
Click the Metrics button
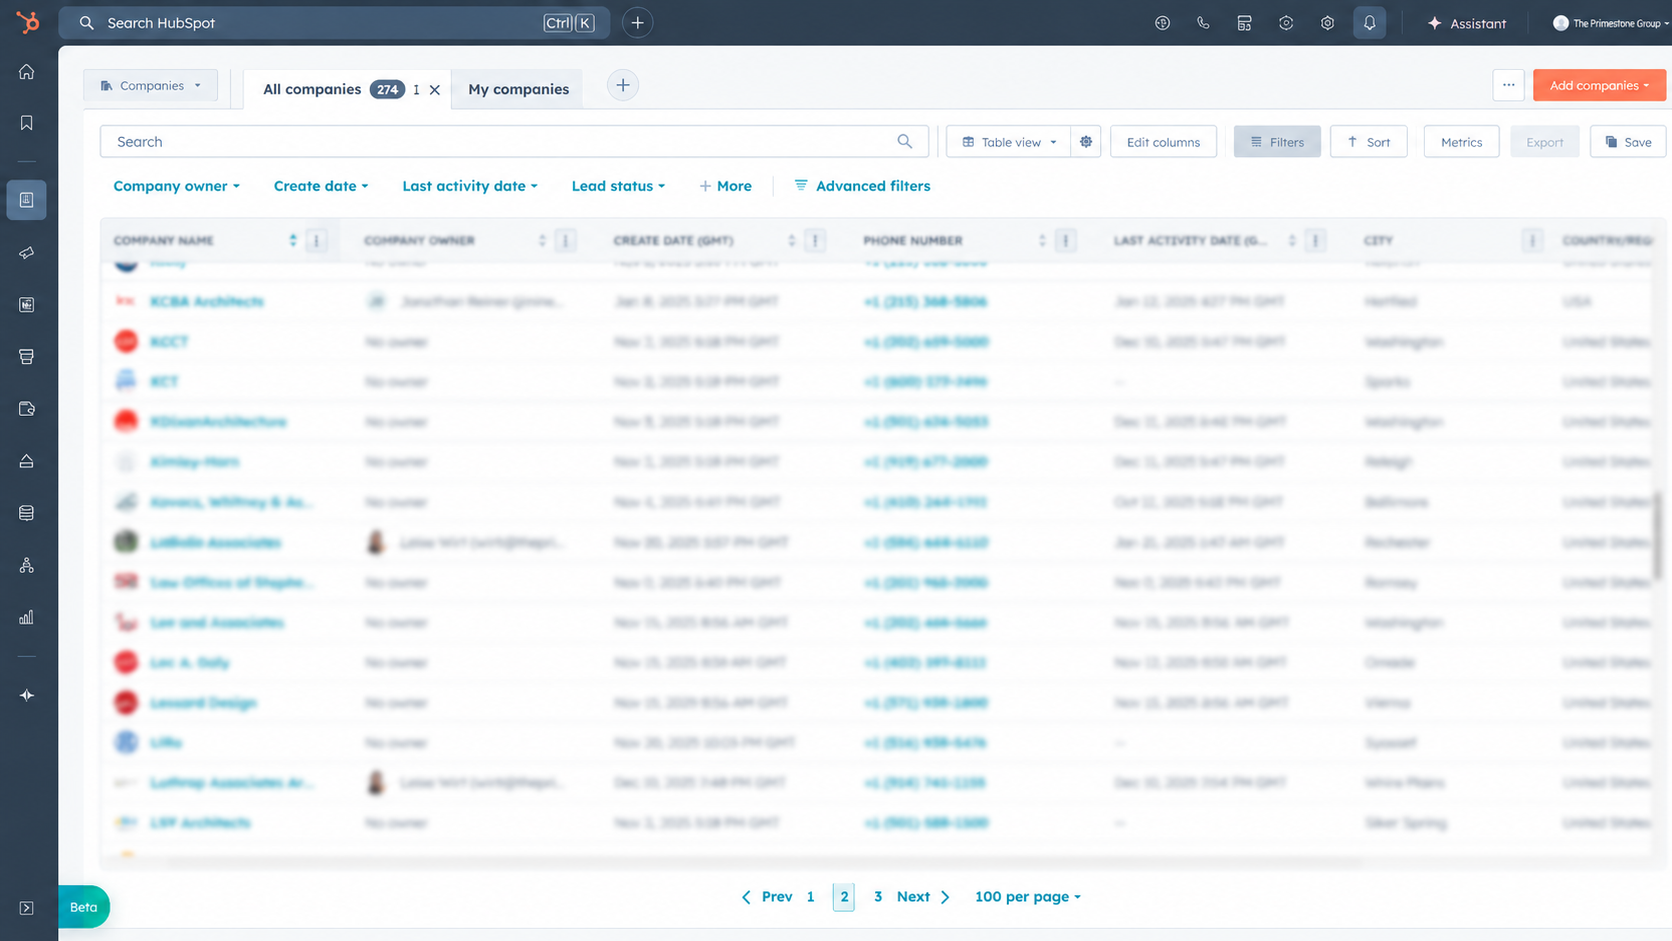click(1461, 142)
